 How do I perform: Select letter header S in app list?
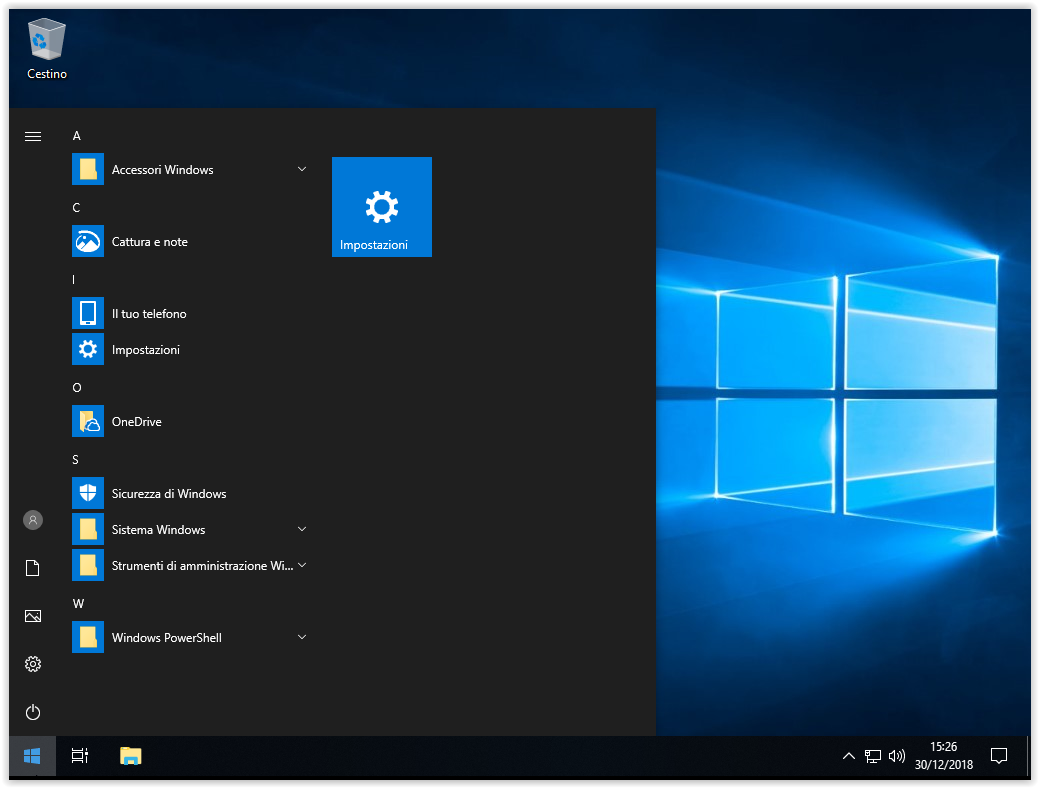click(x=76, y=459)
